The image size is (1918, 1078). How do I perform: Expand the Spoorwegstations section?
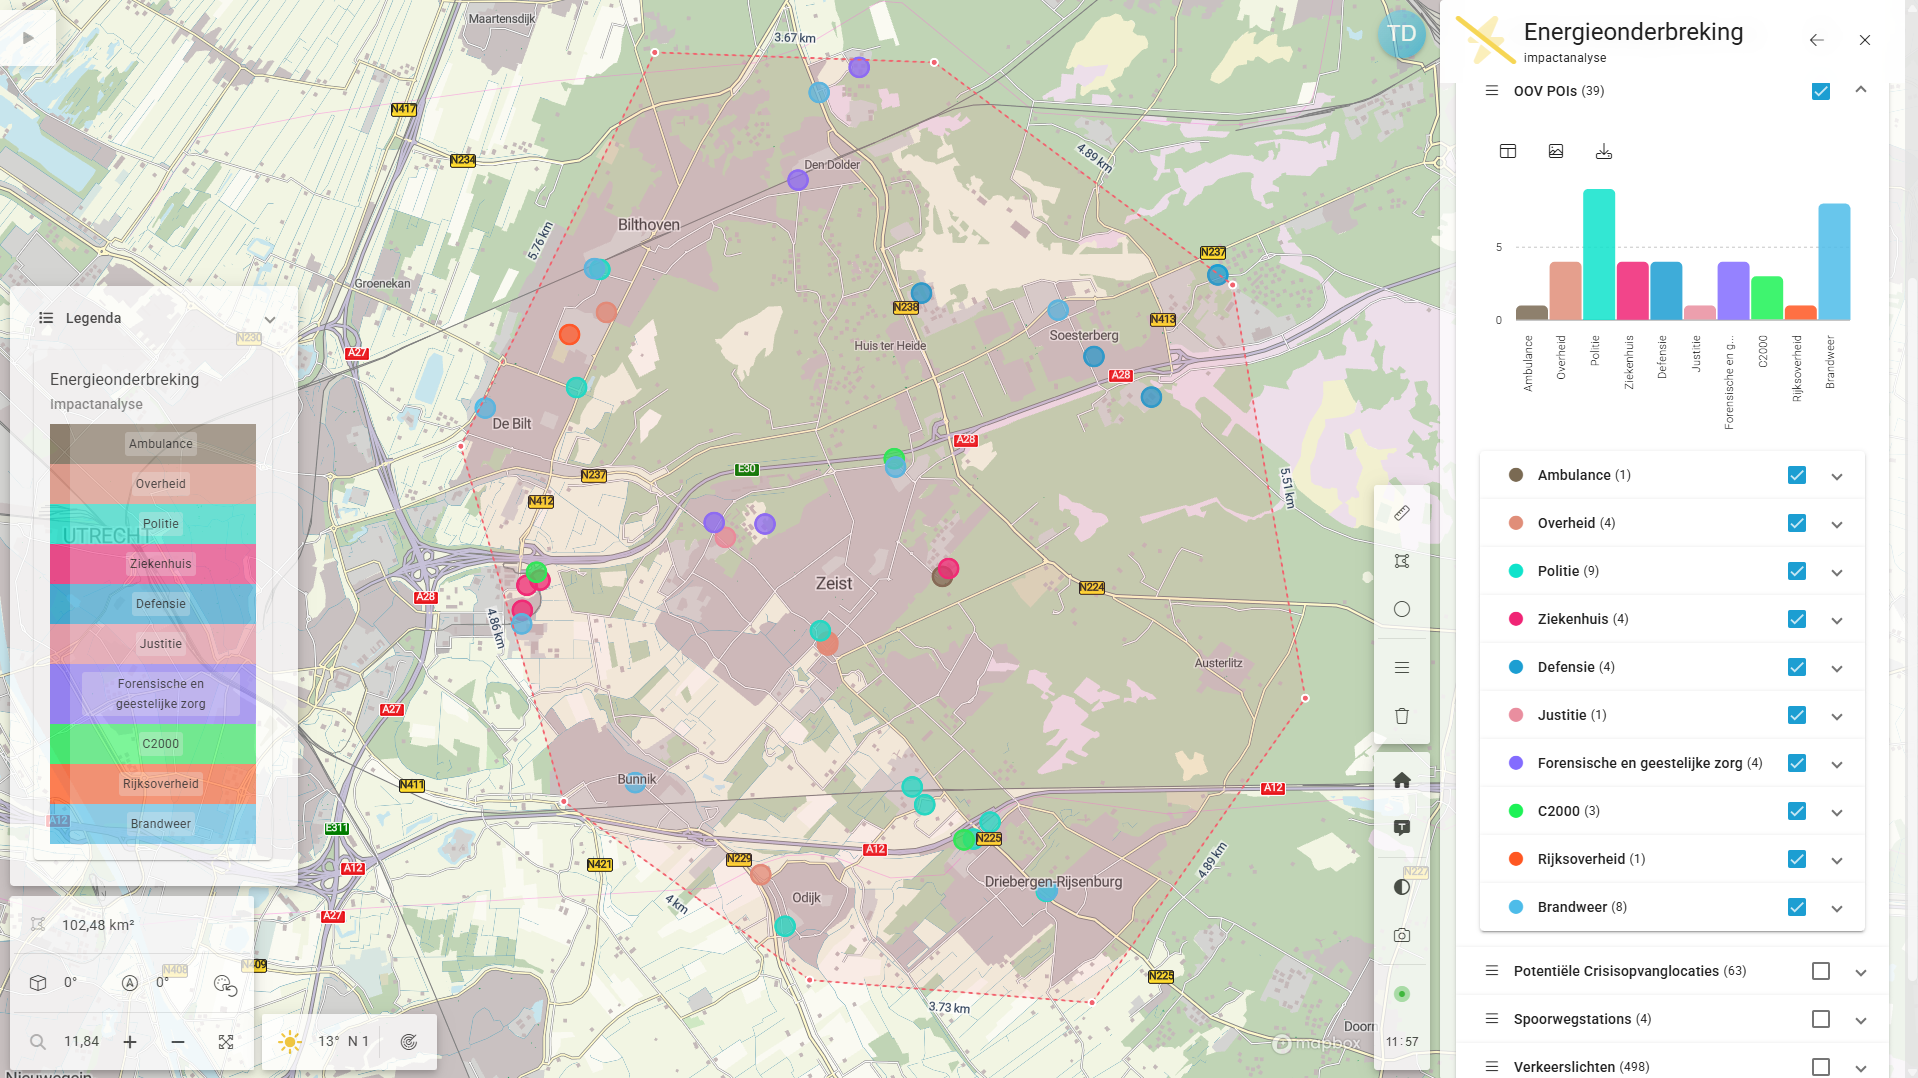pos(1860,1020)
